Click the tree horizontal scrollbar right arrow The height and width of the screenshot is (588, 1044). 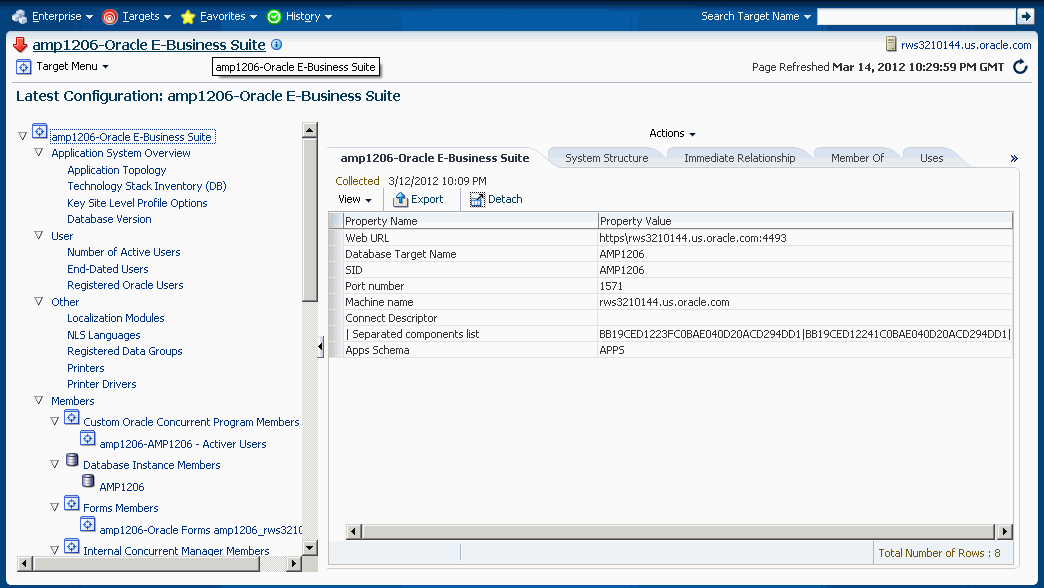(x=294, y=563)
